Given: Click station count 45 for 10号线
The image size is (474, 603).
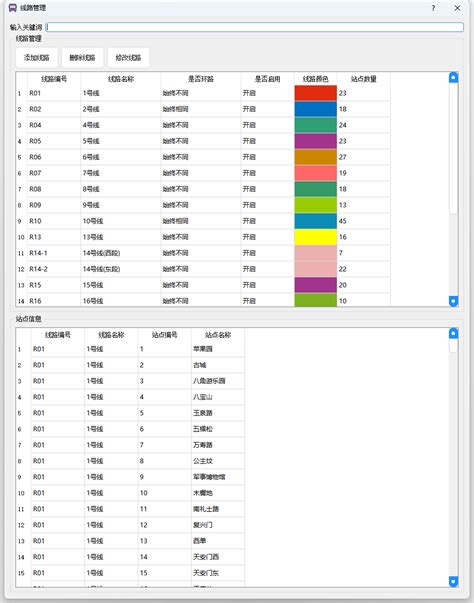Looking at the screenshot, I should 364,221.
